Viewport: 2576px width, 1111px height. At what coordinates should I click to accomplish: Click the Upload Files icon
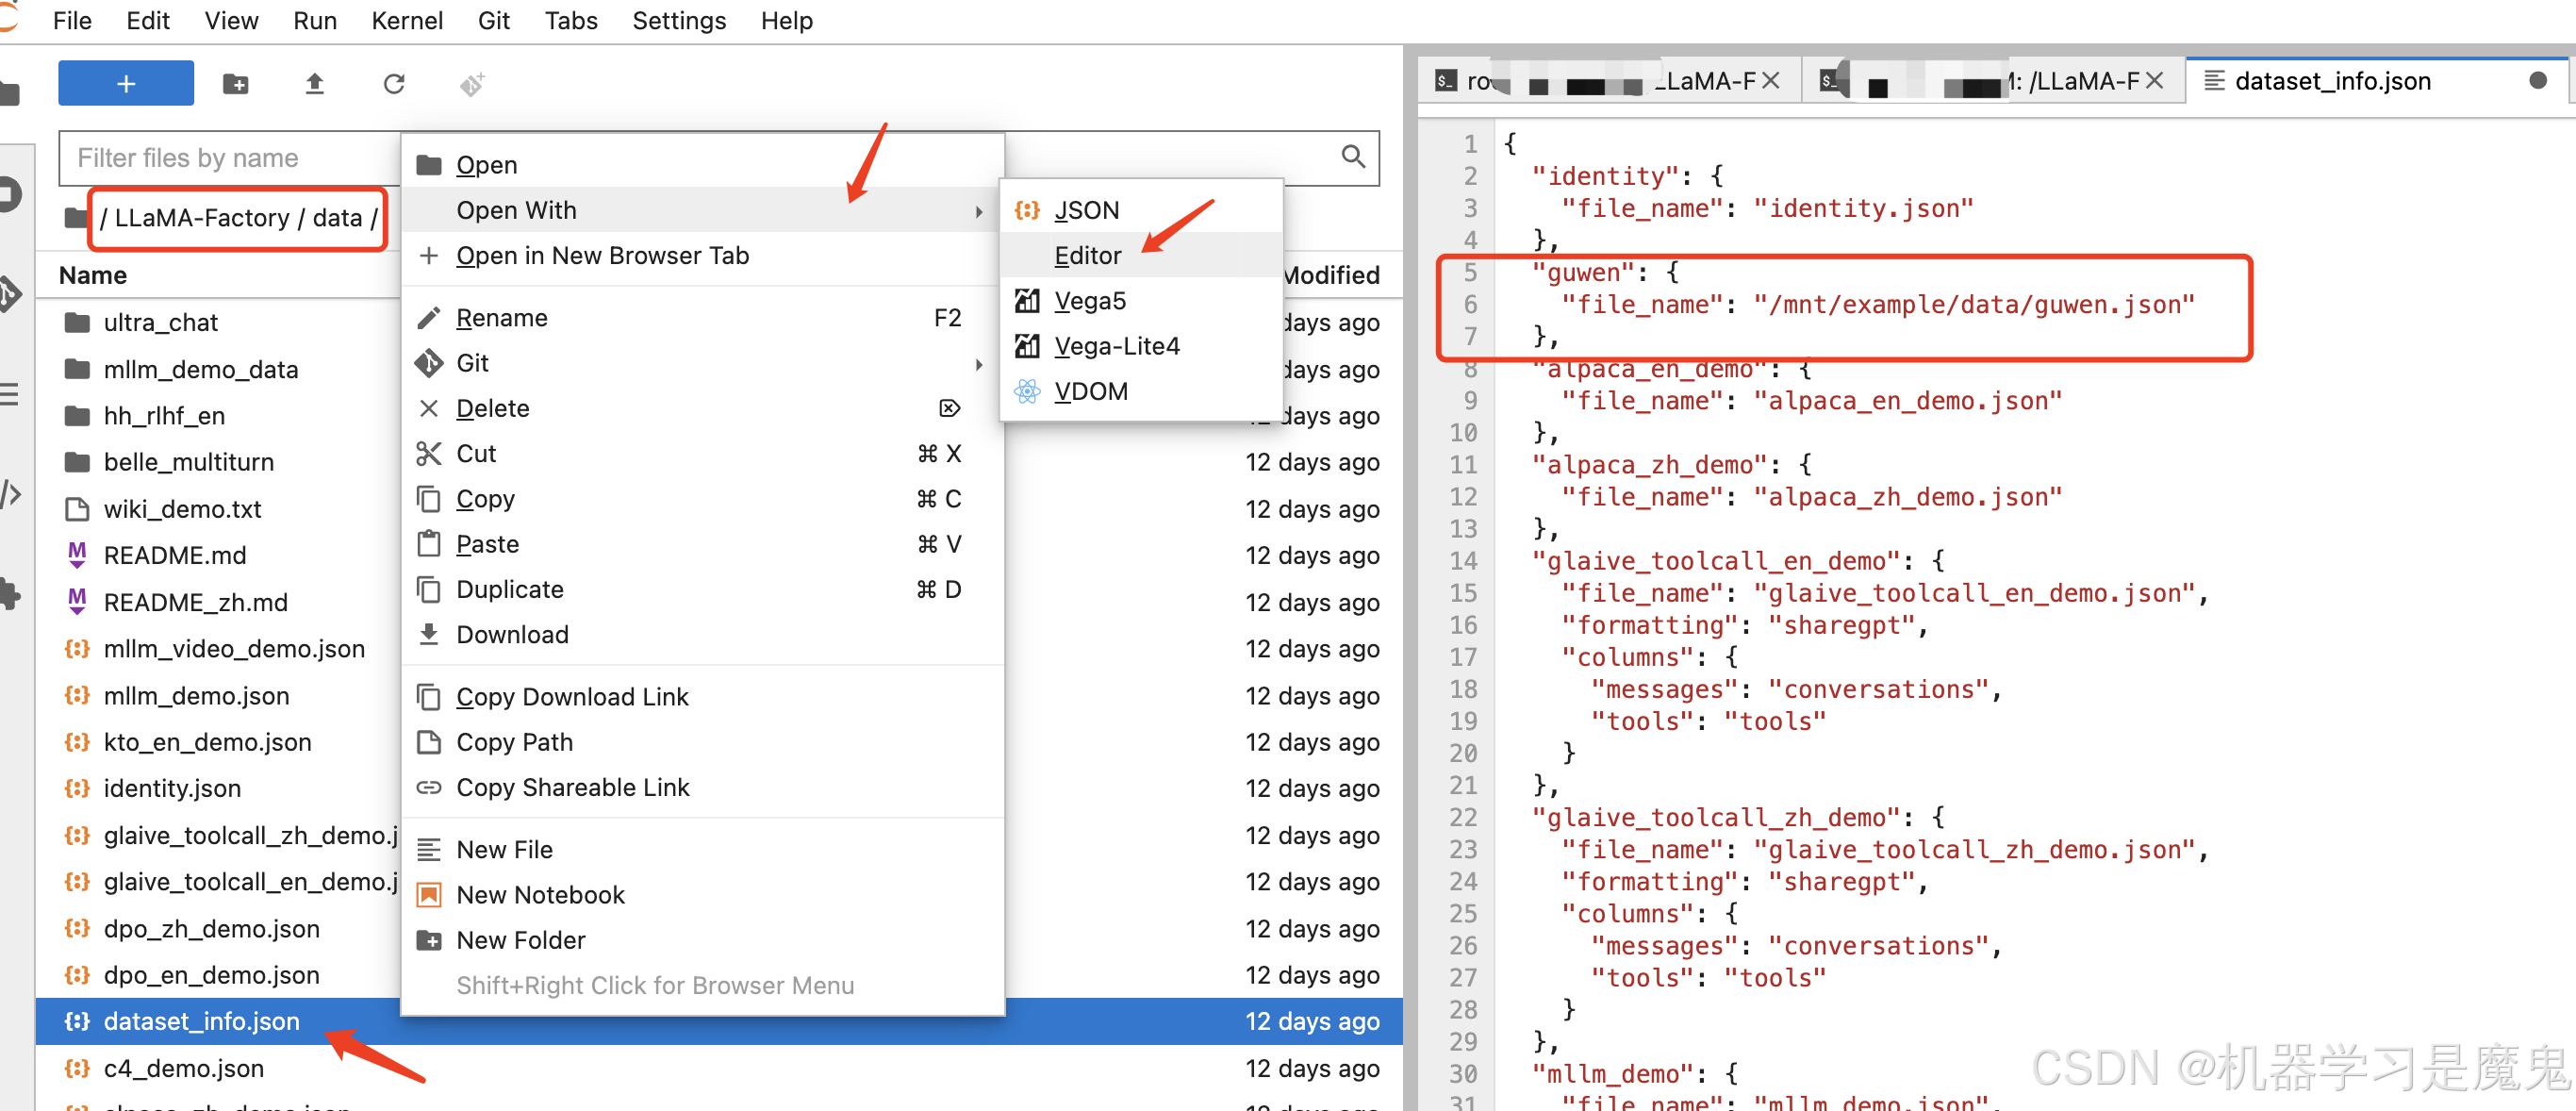click(x=315, y=84)
